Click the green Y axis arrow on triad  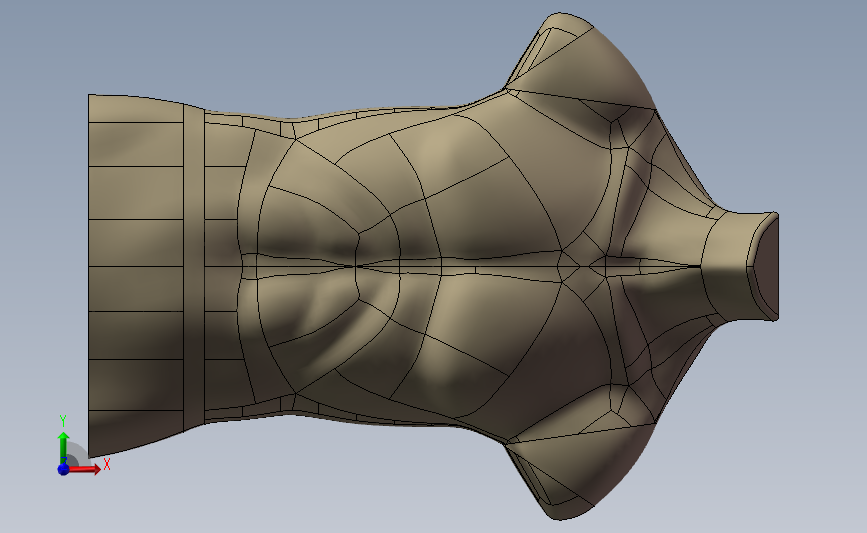pos(64,448)
